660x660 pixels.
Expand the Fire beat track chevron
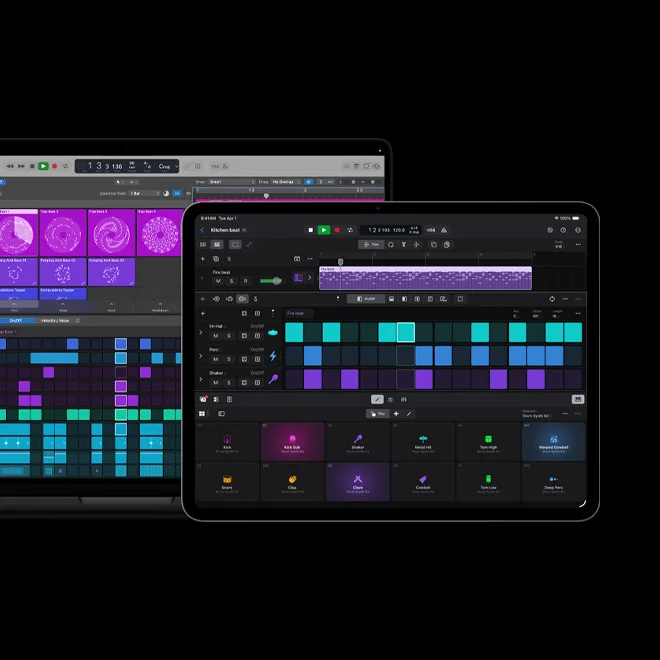pyautogui.click(x=310, y=278)
